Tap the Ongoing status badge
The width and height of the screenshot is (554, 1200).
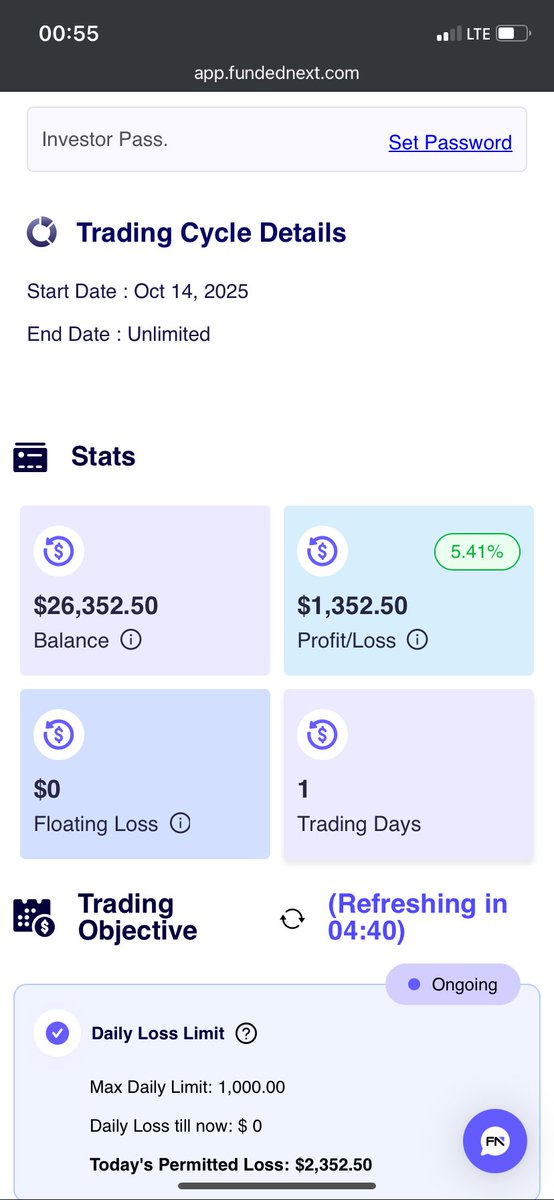point(453,984)
